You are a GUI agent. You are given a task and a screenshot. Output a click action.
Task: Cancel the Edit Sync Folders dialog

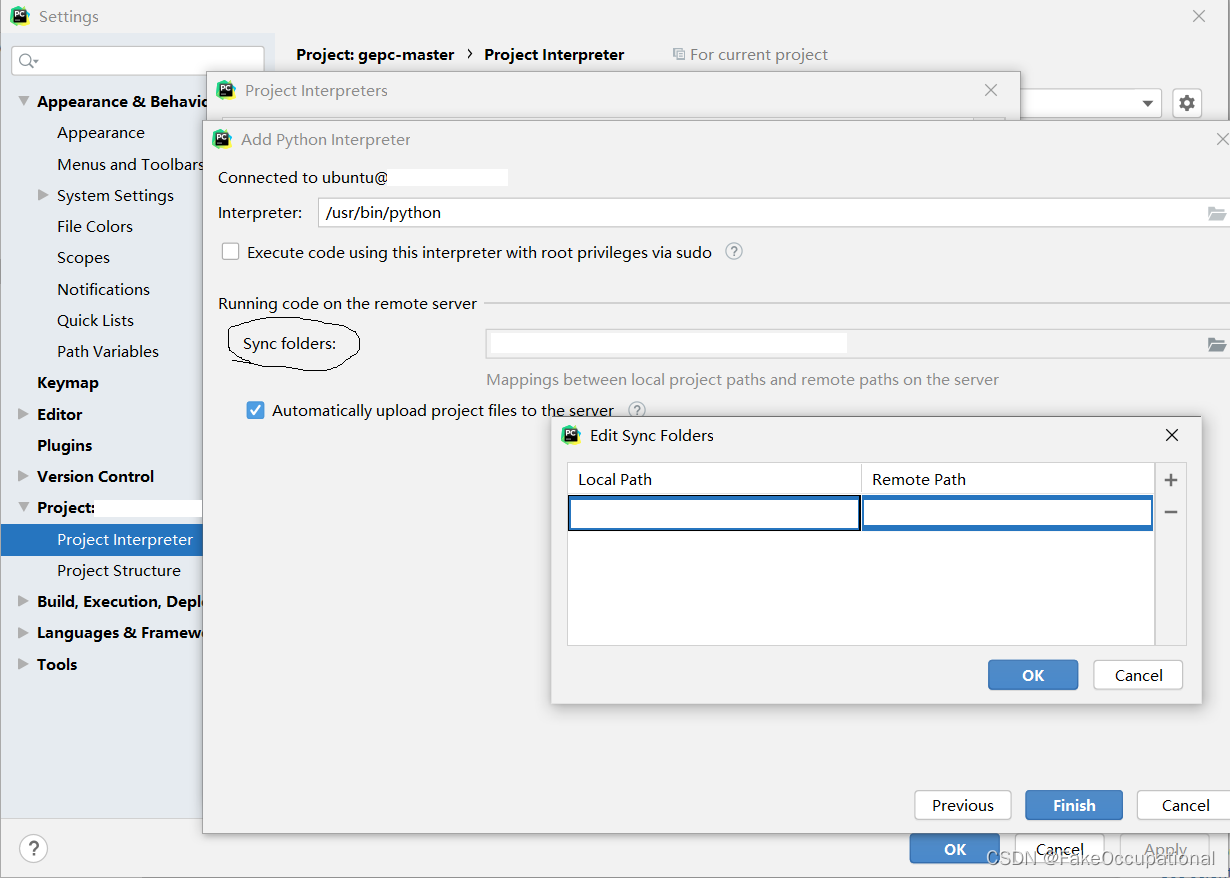pos(1138,675)
